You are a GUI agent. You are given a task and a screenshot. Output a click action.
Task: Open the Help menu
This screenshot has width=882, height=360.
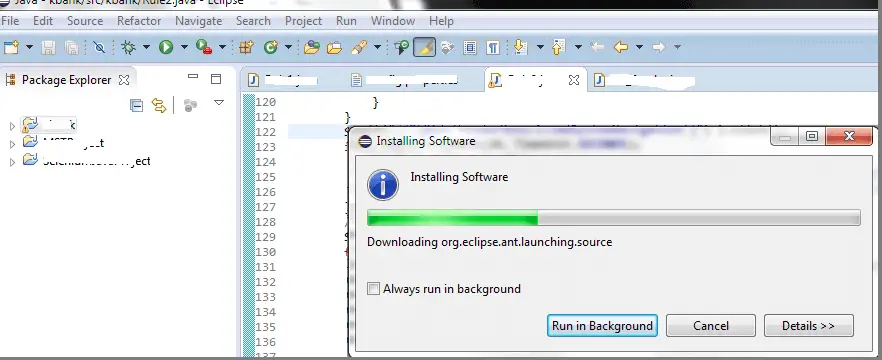point(441,21)
